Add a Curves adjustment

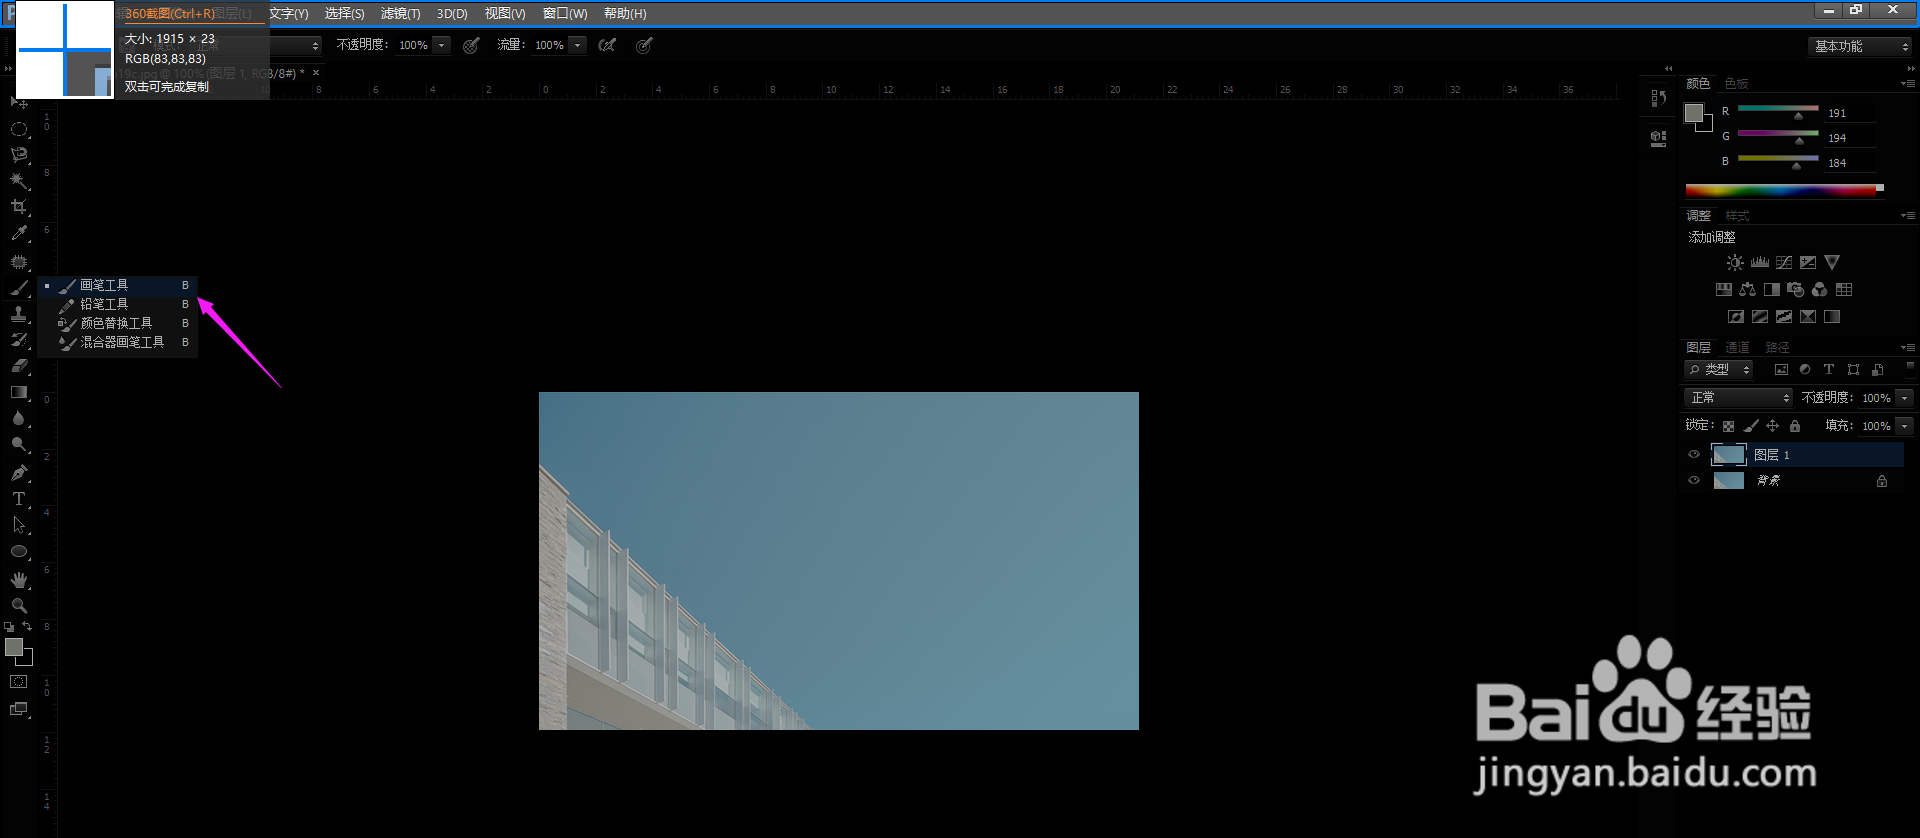pos(1784,262)
